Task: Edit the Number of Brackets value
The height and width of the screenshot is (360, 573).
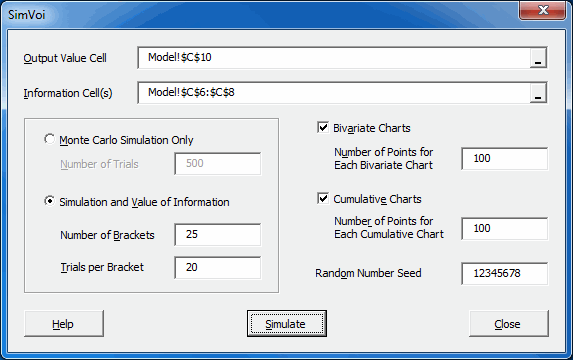Action: [x=218, y=235]
